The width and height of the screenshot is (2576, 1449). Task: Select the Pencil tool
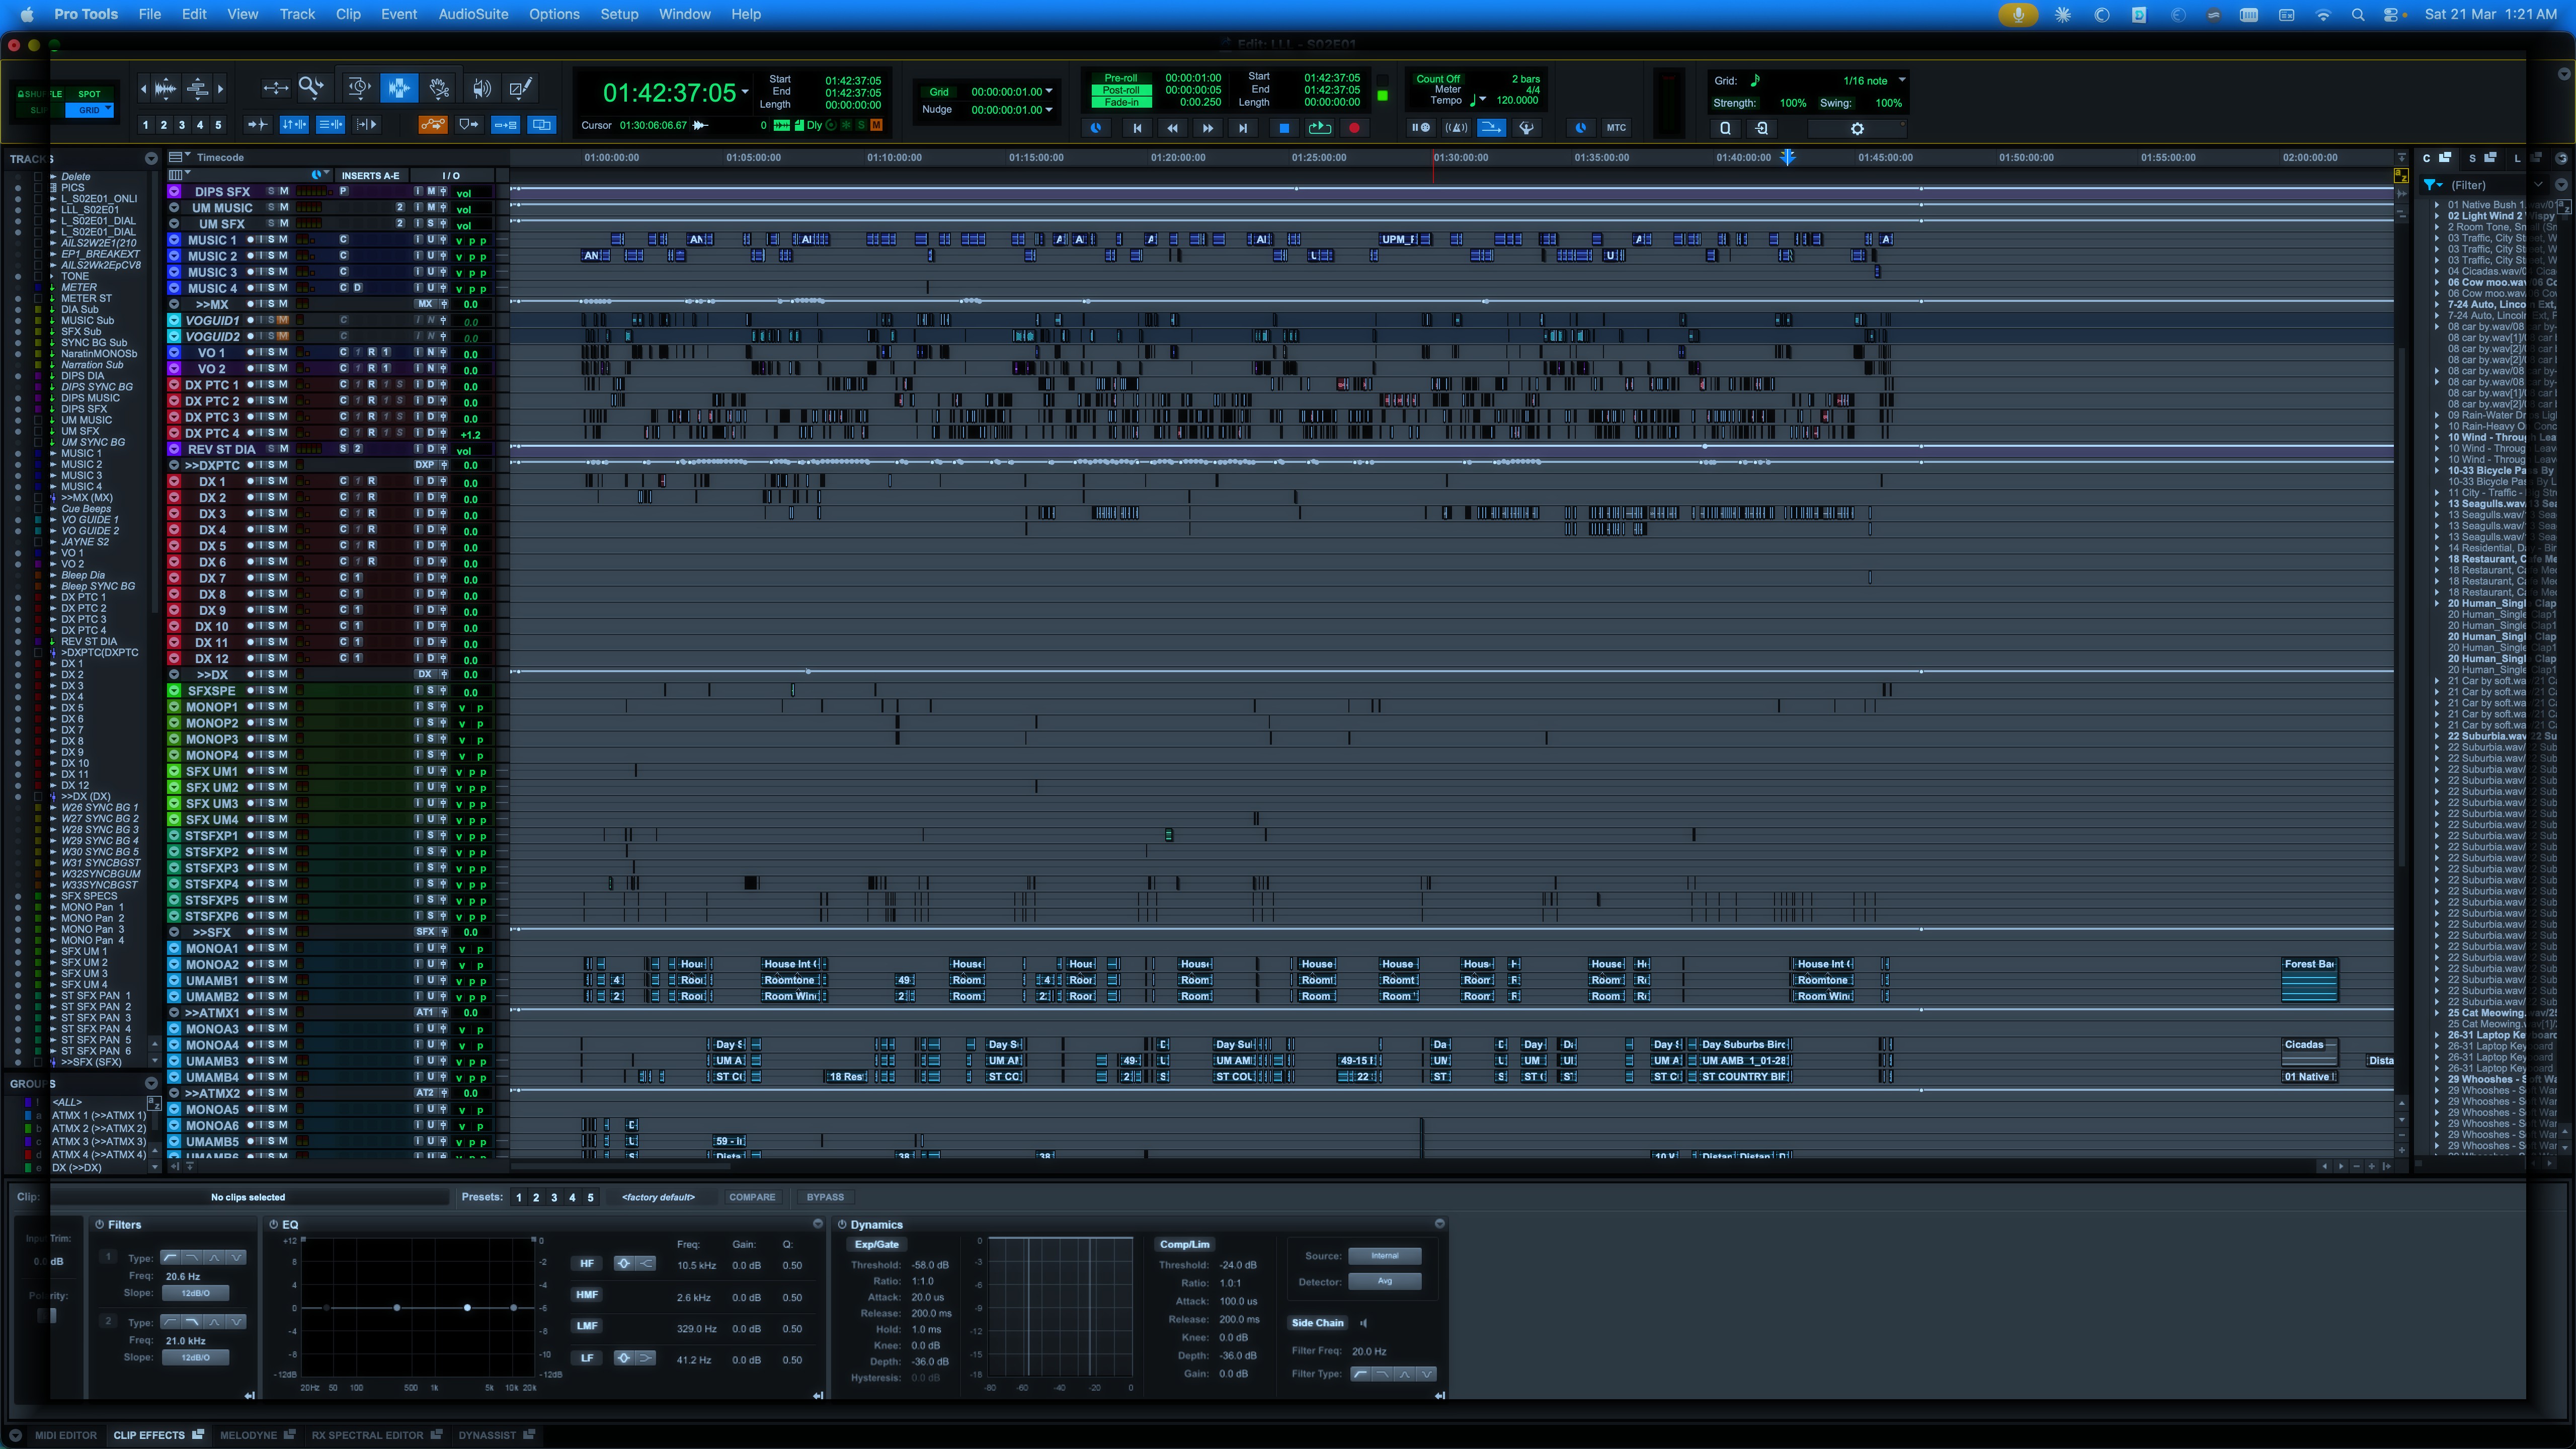[521, 89]
